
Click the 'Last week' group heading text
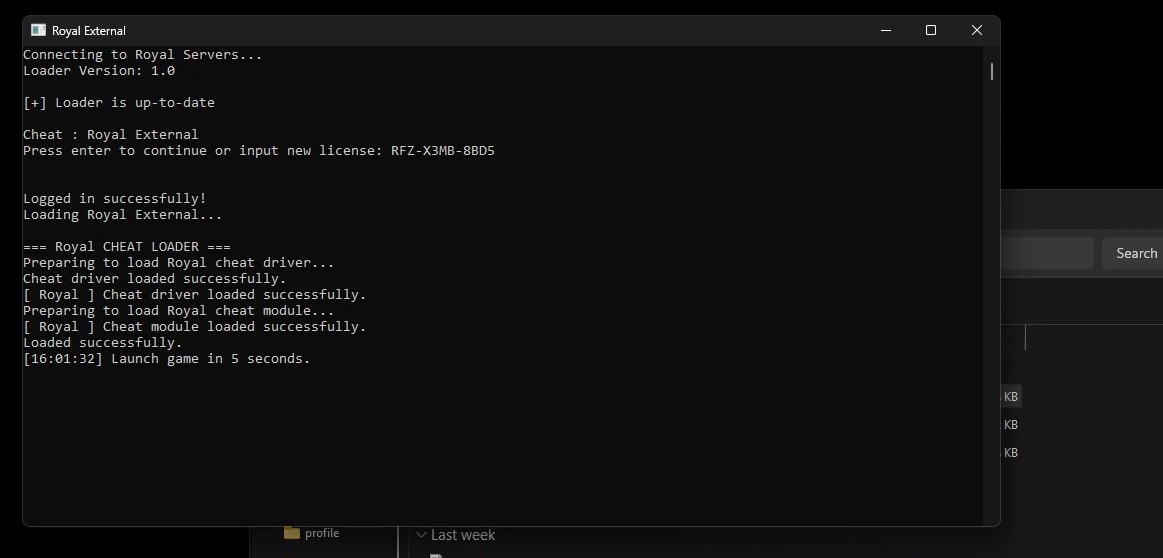coord(463,535)
